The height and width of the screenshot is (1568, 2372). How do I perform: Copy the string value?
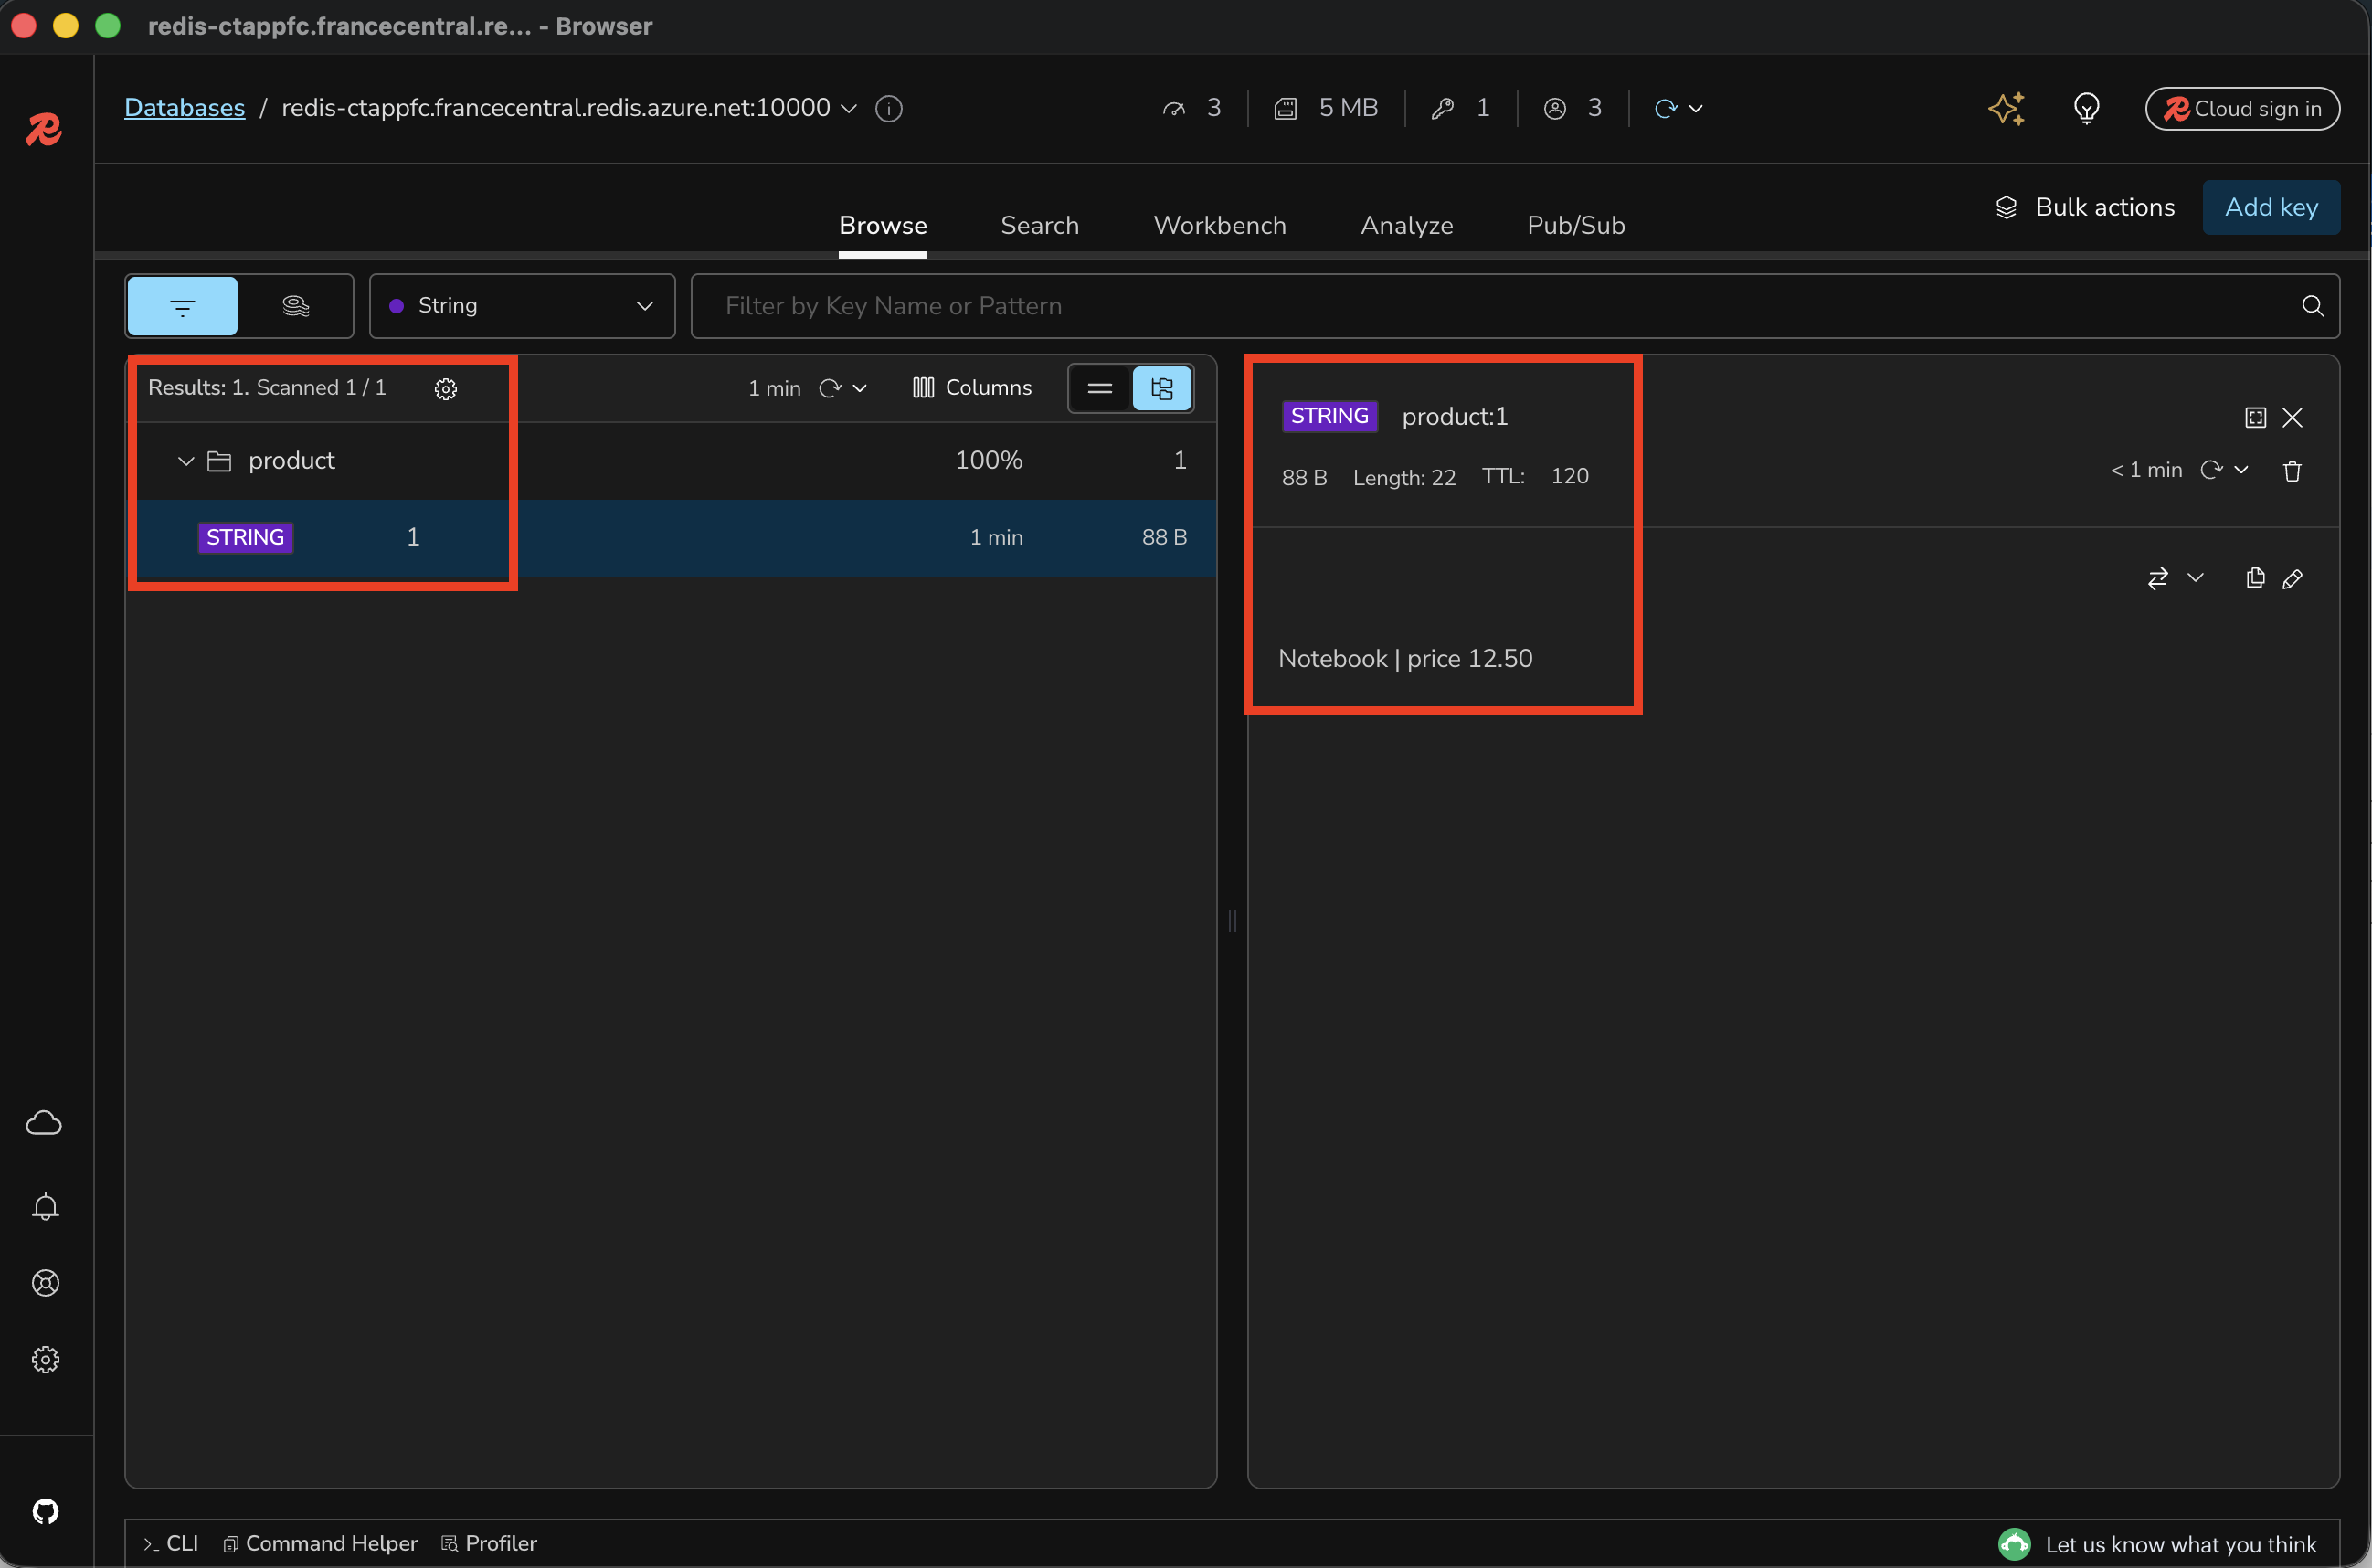point(2255,578)
